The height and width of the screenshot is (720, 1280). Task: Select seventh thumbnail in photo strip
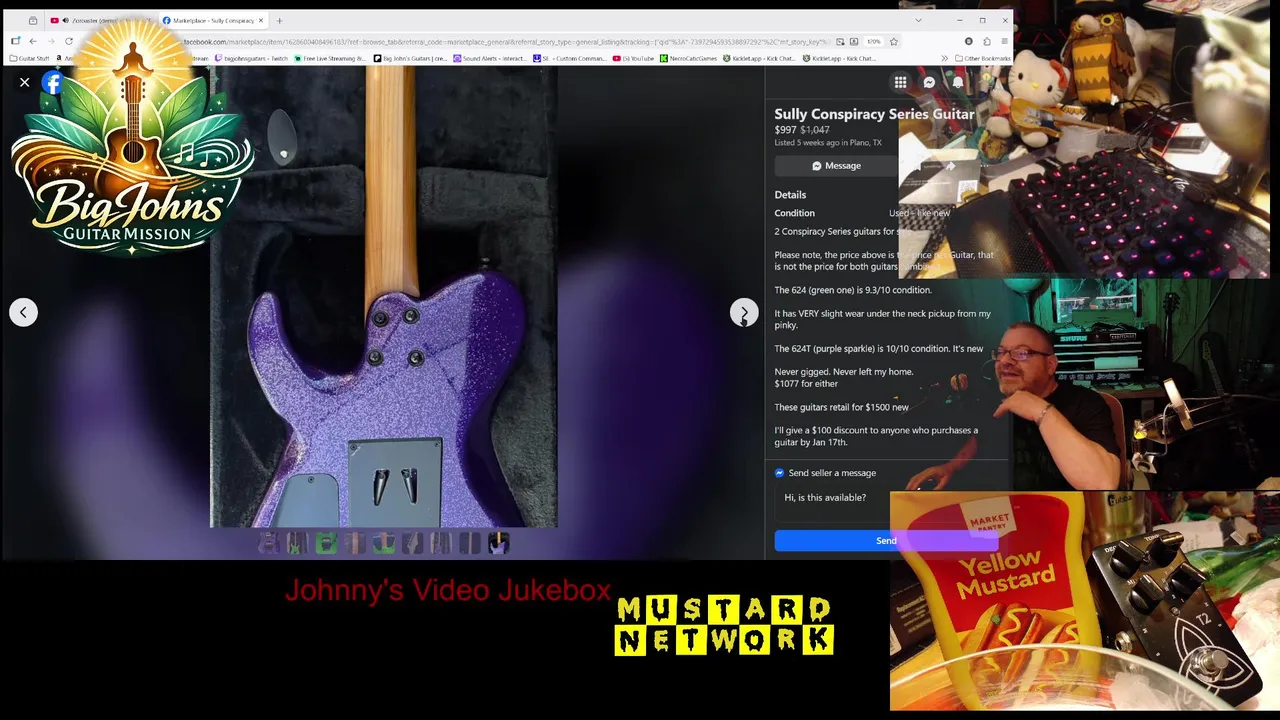point(441,543)
